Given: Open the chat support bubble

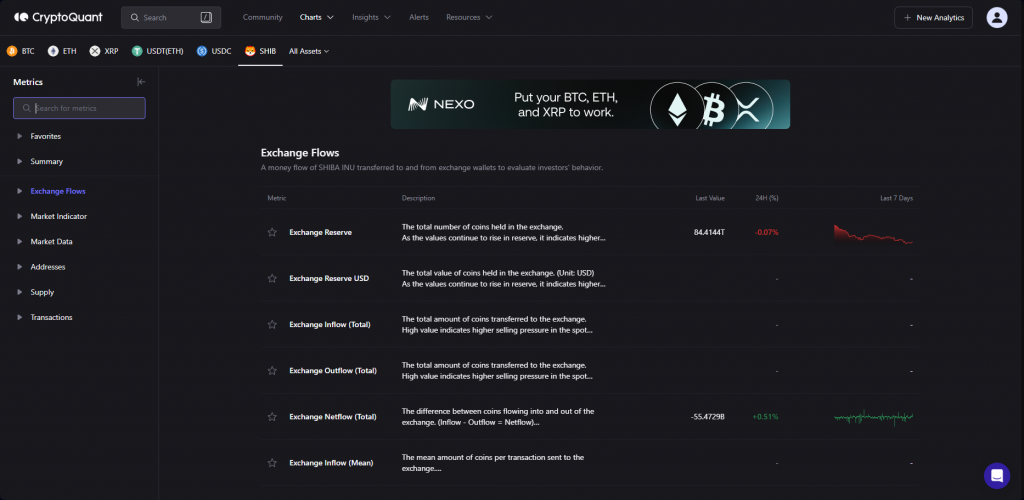Looking at the screenshot, I should click(x=996, y=475).
